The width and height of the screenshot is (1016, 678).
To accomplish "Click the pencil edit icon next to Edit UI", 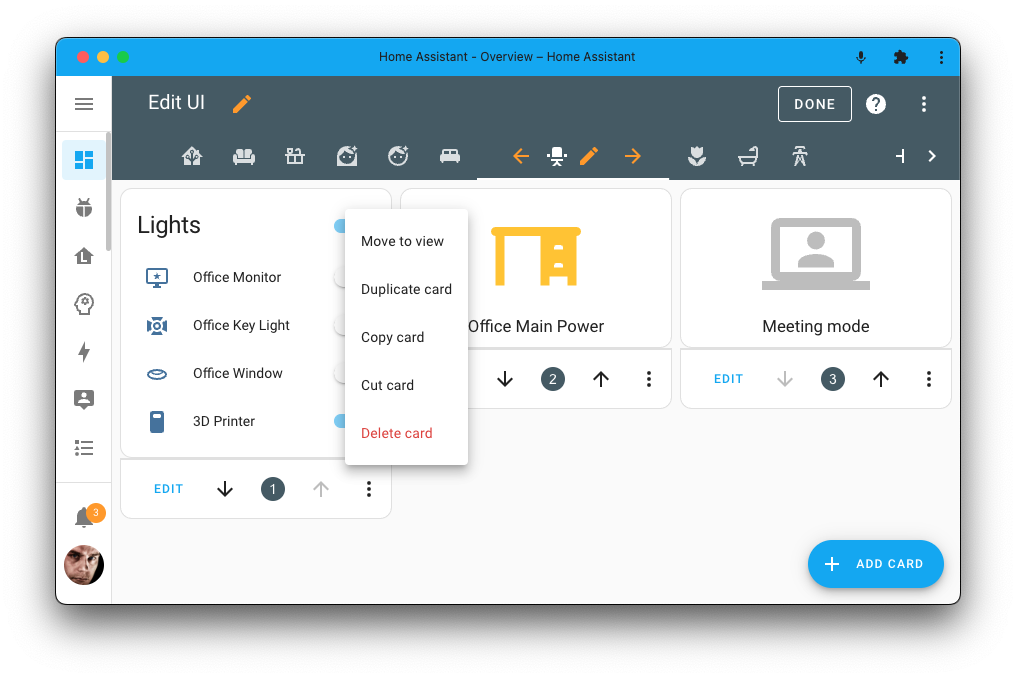I will [x=241, y=103].
